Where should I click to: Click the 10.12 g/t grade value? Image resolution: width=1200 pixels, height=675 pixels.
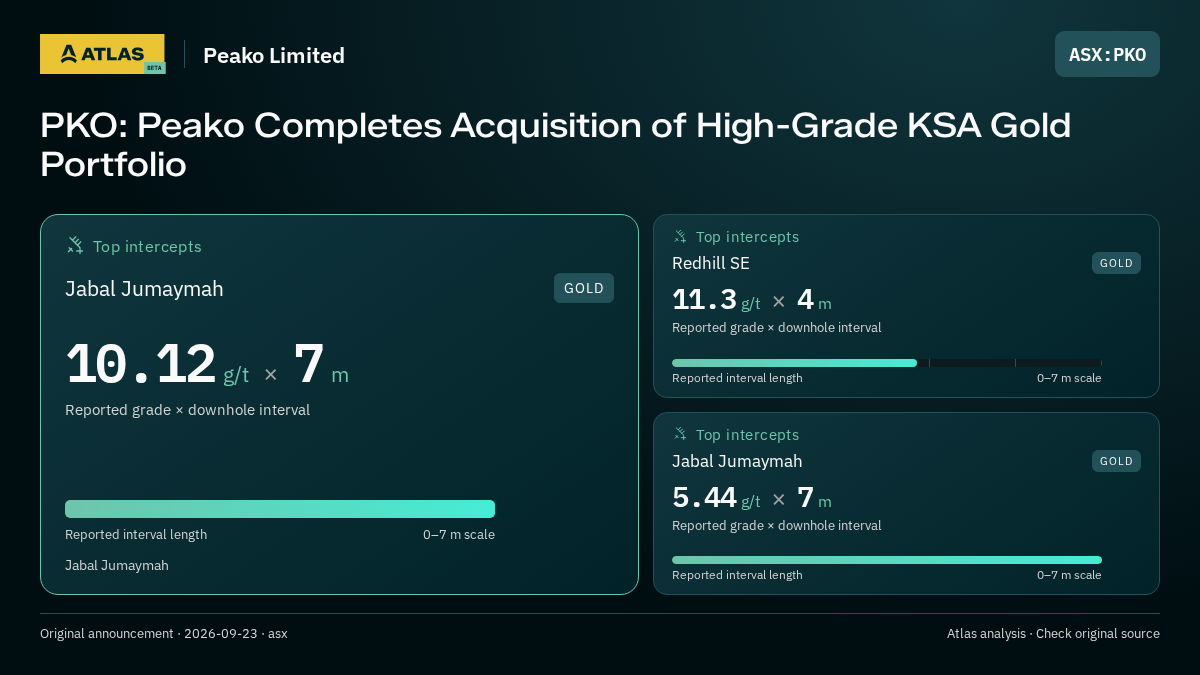157,365
